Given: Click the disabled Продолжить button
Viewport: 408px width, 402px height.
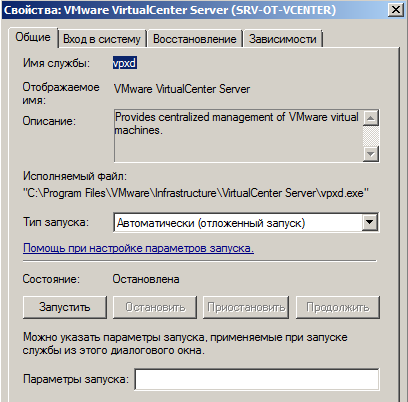Looking at the screenshot, I should [x=338, y=307].
